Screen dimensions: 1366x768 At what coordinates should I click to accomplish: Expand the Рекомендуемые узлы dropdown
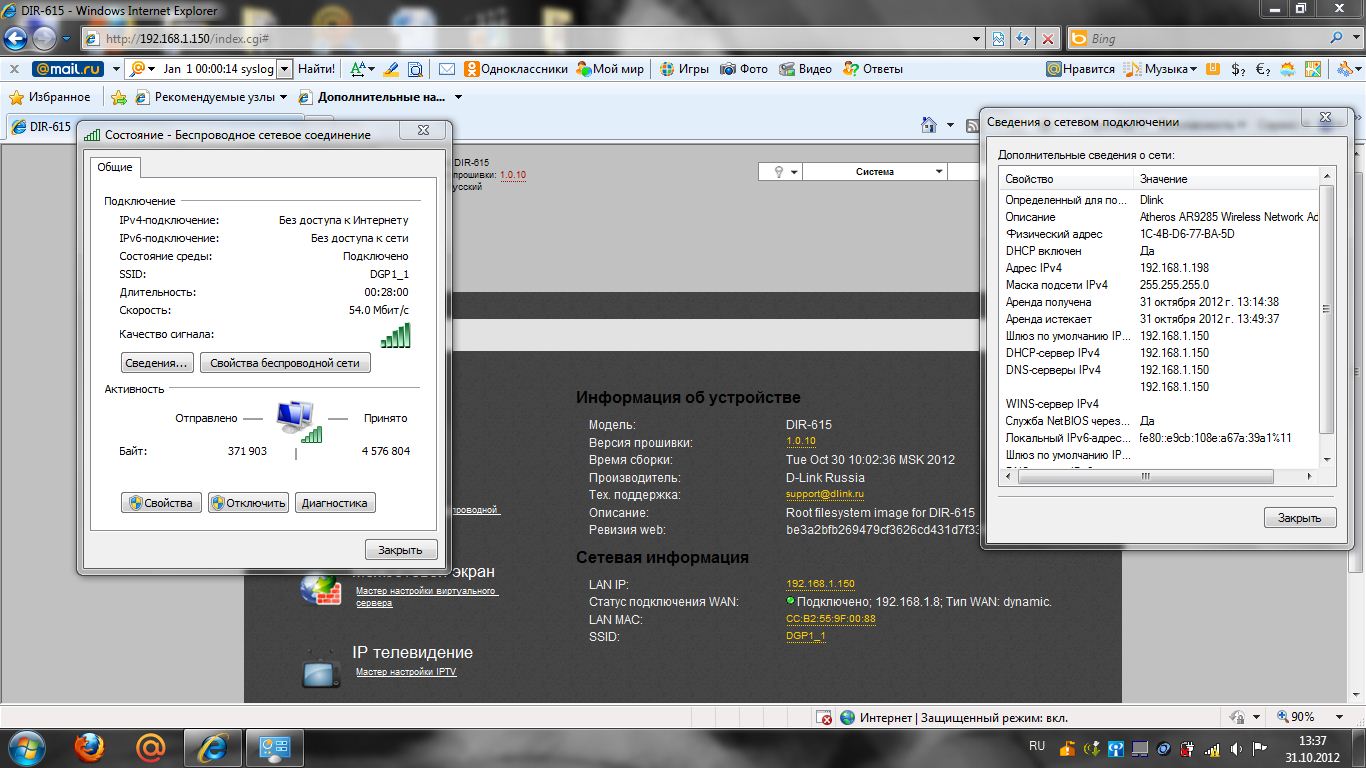point(283,97)
